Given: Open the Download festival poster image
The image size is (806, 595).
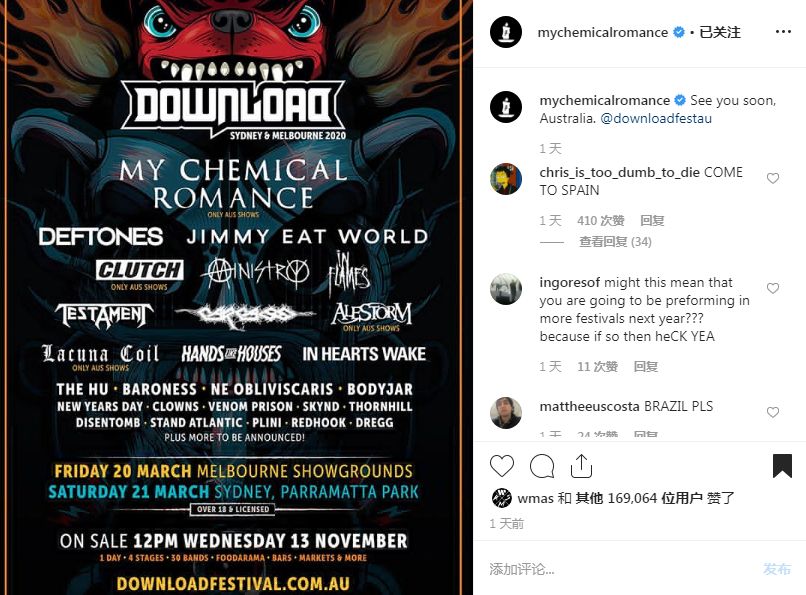Looking at the screenshot, I should 236,298.
